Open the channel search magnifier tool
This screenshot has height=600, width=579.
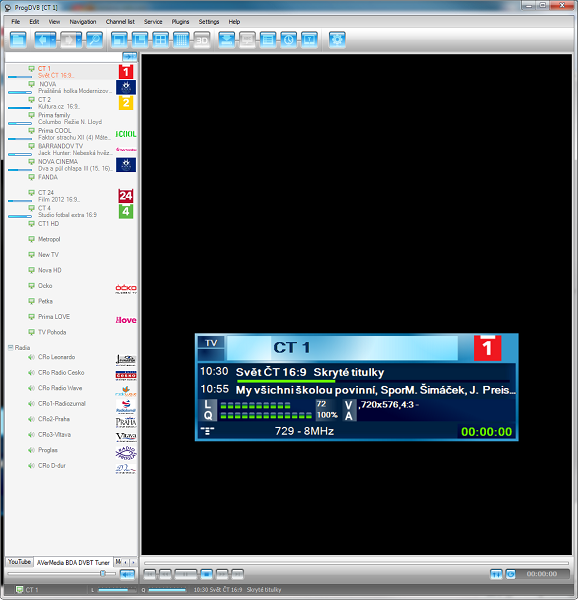click(95, 39)
